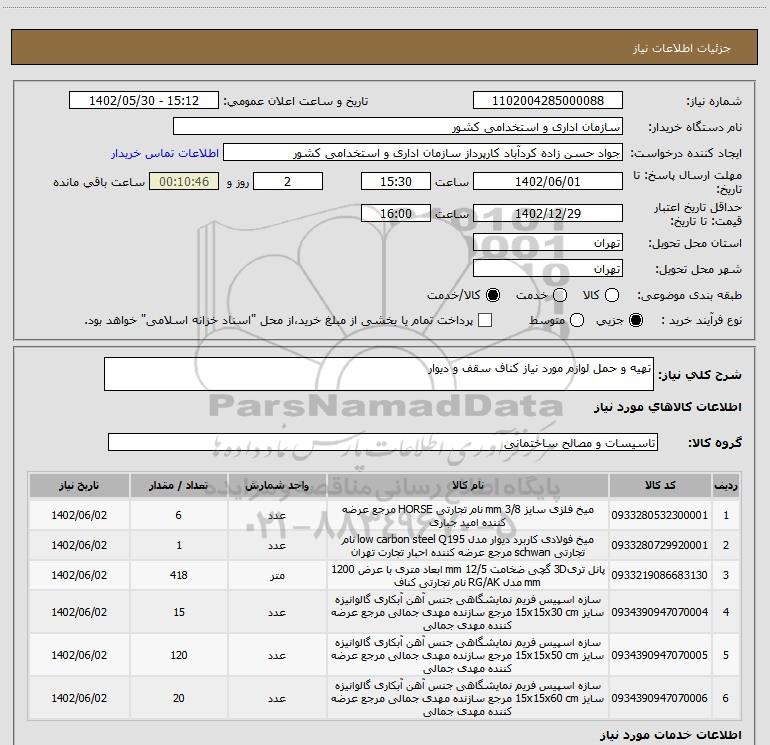Click the response deadline date 1402/06/01

(548, 181)
